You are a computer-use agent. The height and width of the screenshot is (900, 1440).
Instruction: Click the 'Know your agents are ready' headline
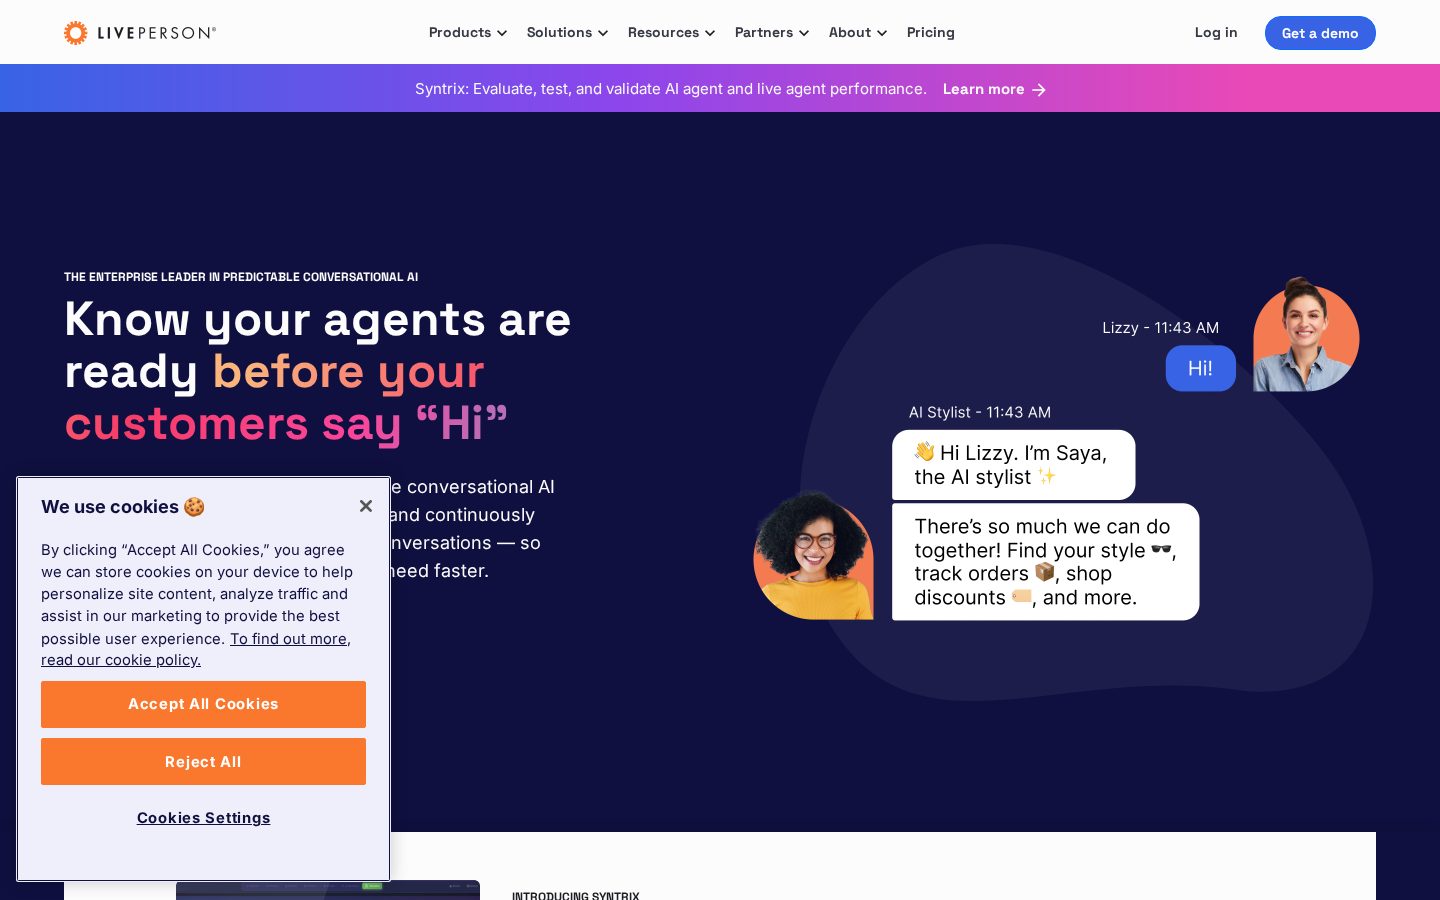pos(317,371)
